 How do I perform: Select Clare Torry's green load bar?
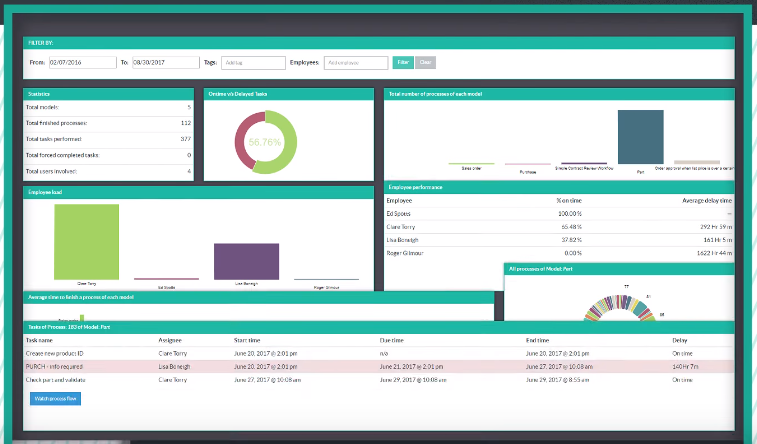86,242
